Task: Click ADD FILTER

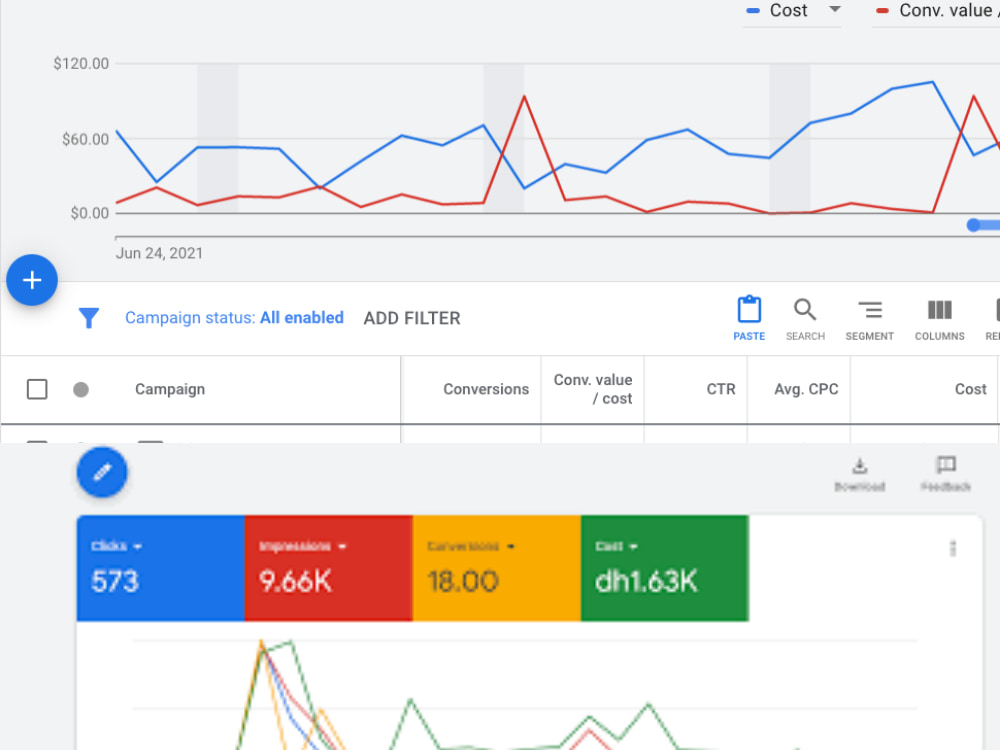Action: 412,318
